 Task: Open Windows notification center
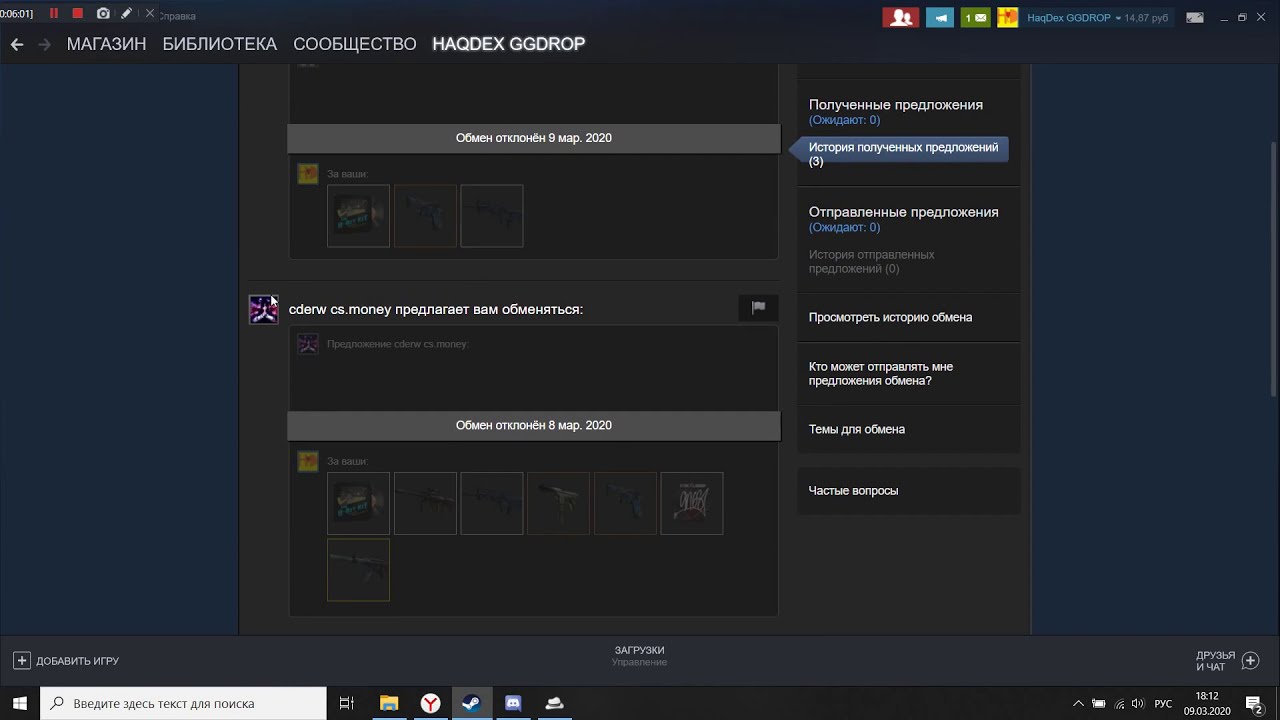point(1254,703)
